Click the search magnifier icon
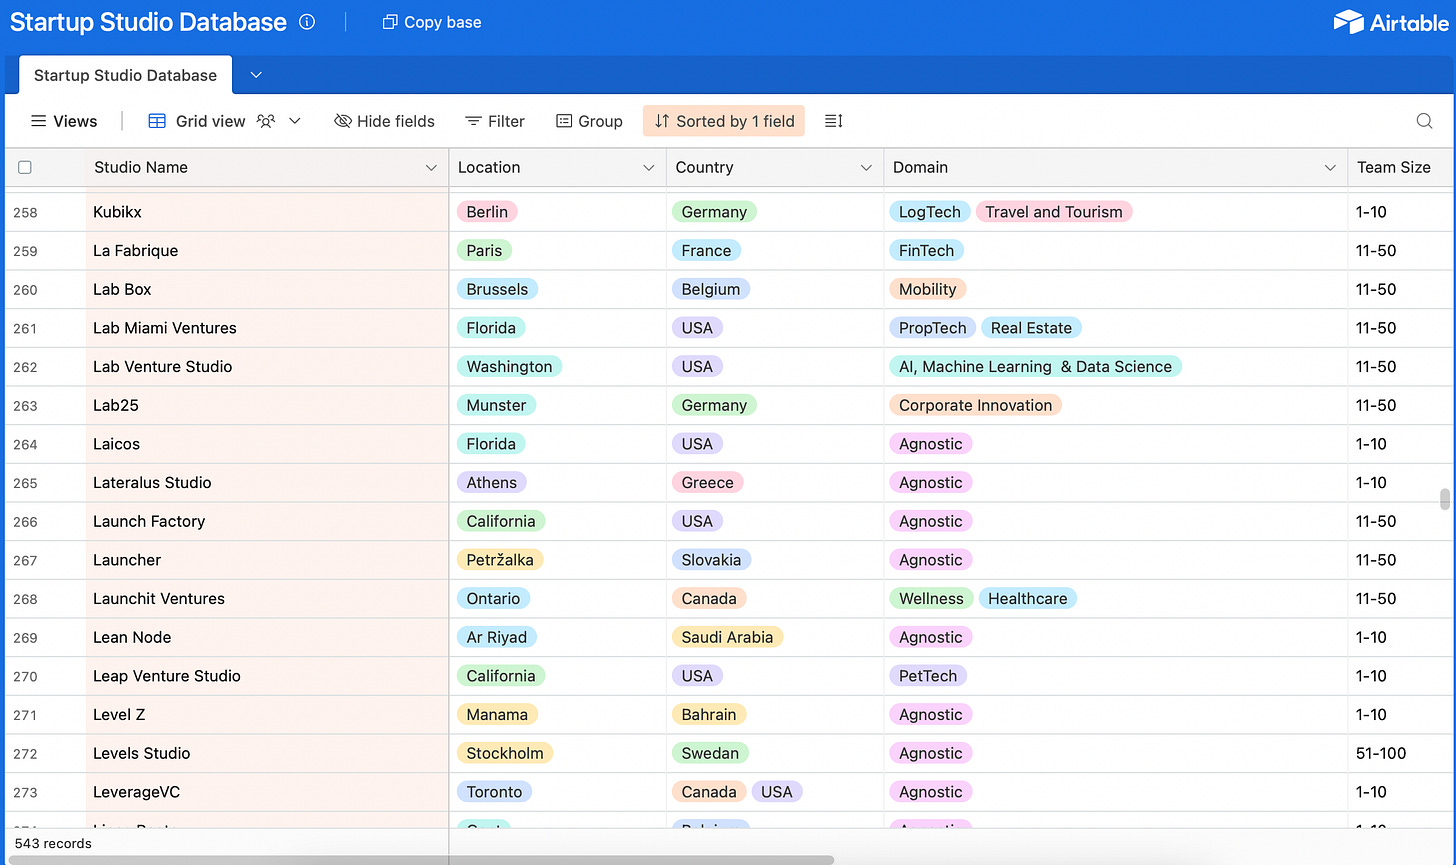 tap(1424, 121)
